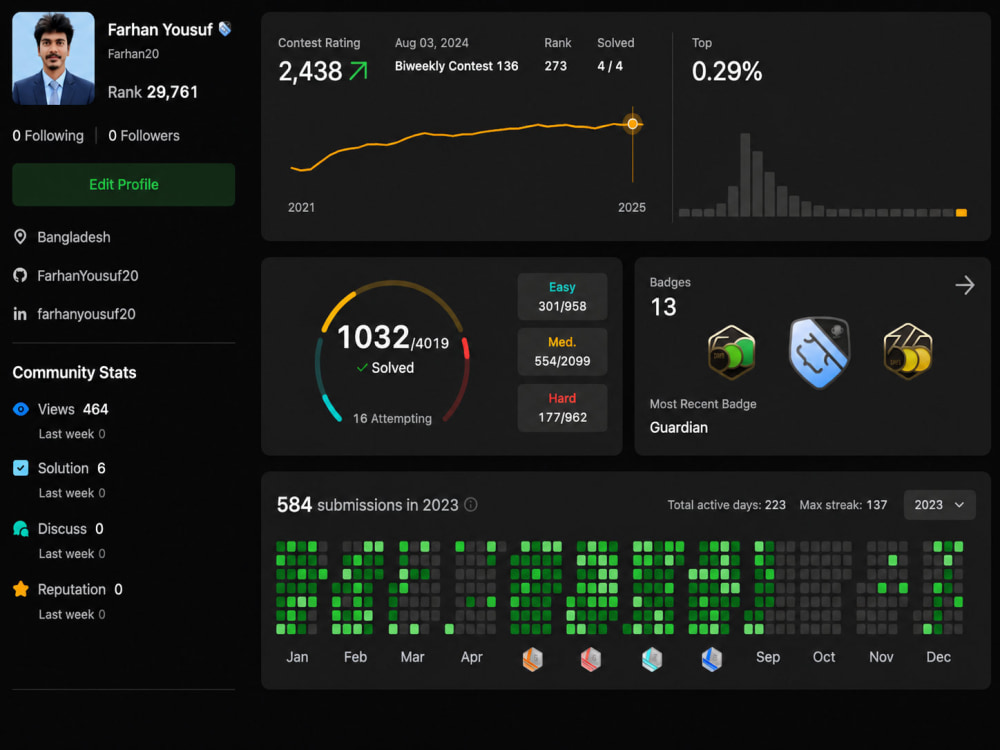Click the Most Recent Badge Guardian label
The width and height of the screenshot is (1000, 750).
[x=679, y=427]
